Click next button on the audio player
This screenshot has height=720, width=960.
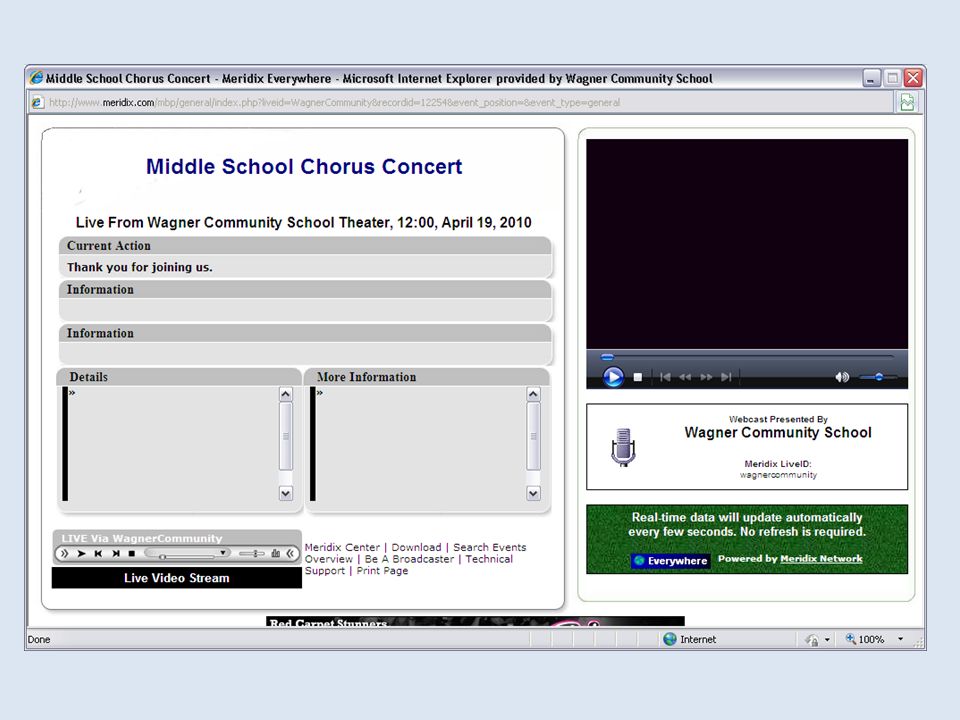[x=116, y=553]
